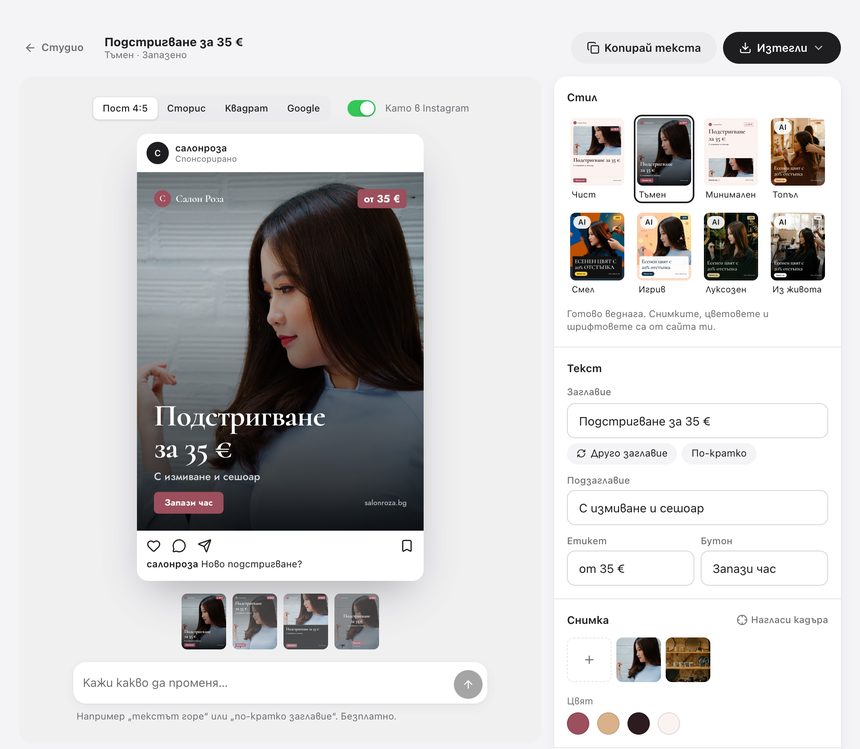Toggle the Като в Instagram switch

361,108
